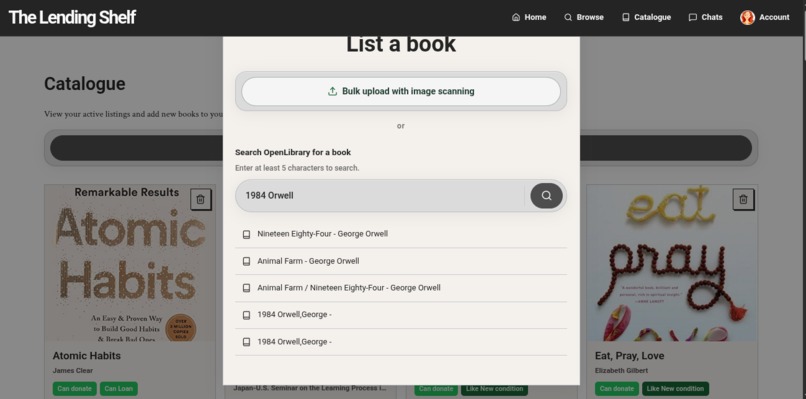Click The Lending Shelf logo
806x399 pixels.
tap(72, 17)
